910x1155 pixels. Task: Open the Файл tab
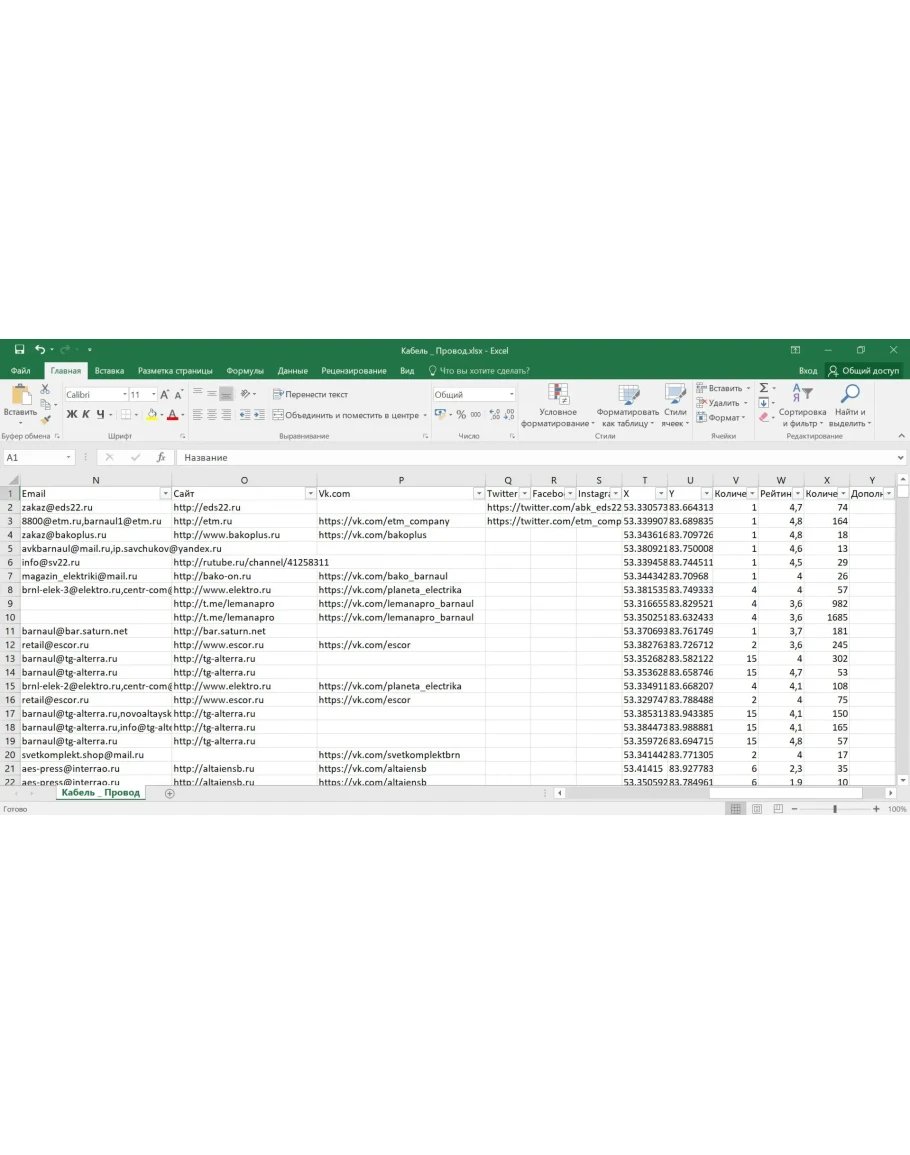coord(21,371)
